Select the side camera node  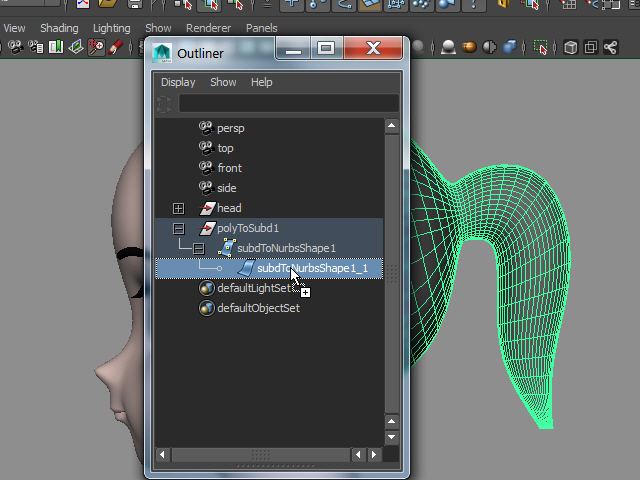226,188
